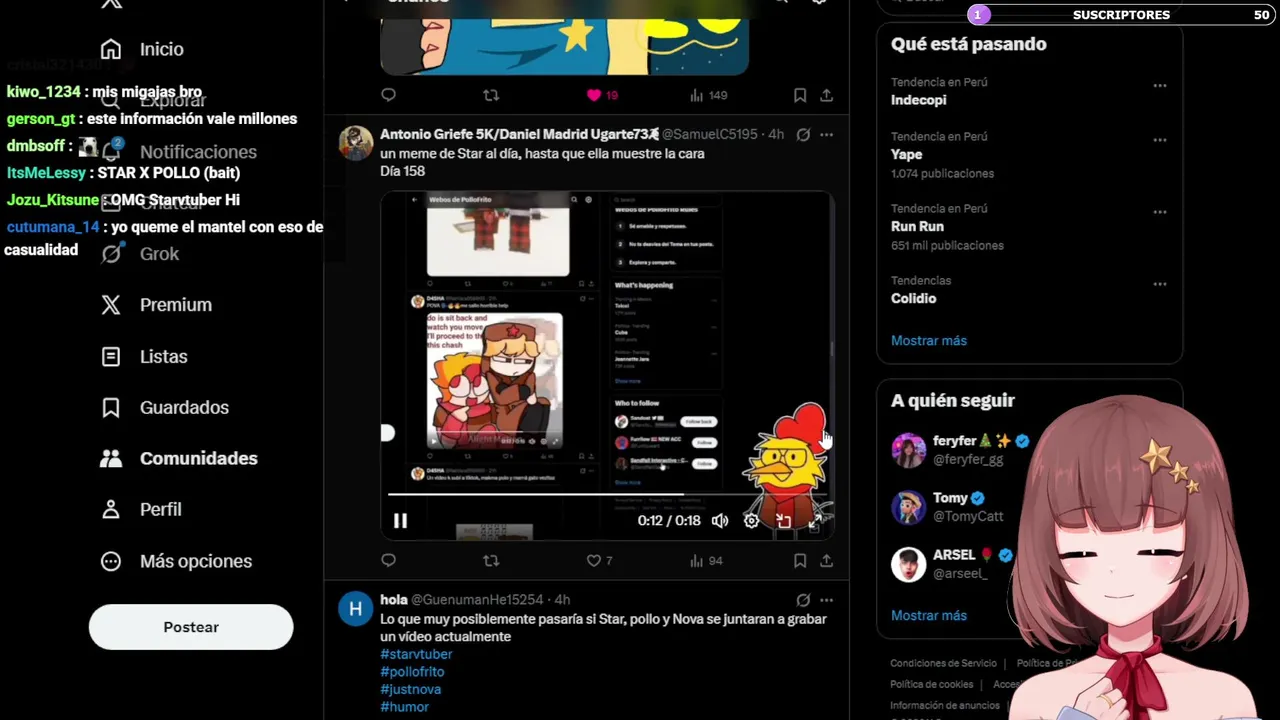This screenshot has width=1280, height=720.
Task: Open hola user's avatar
Action: point(356,608)
